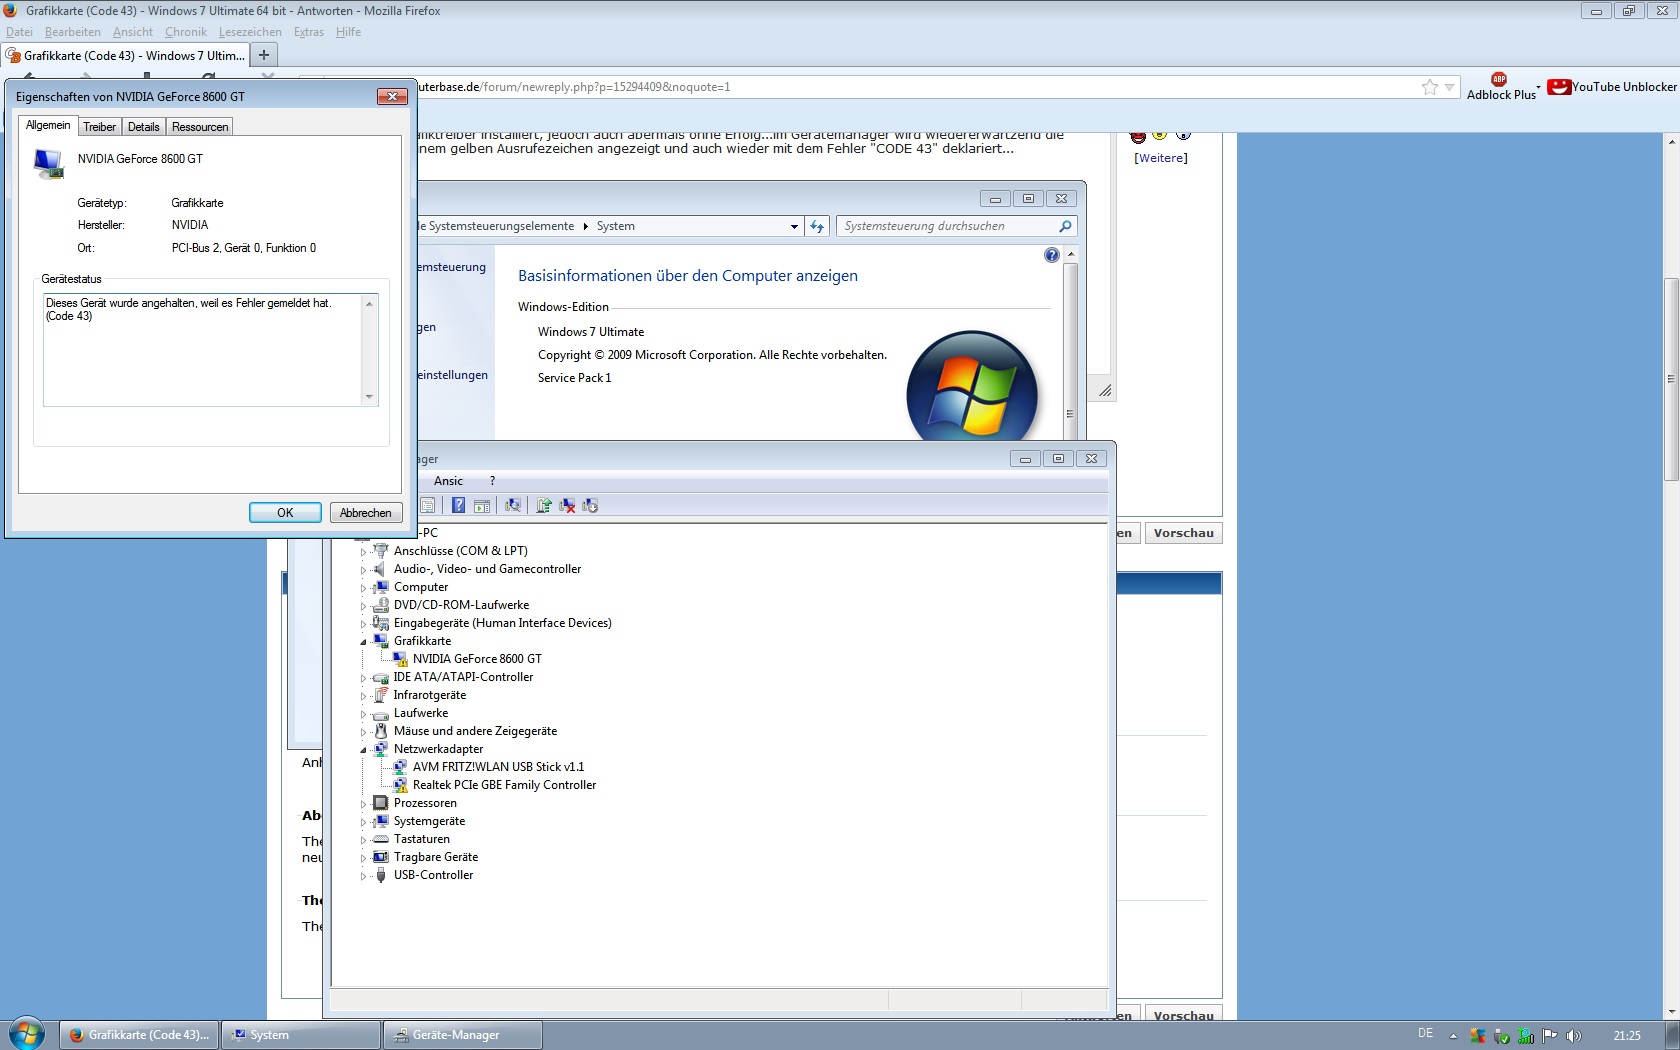Viewport: 1680px width, 1050px height.
Task: Click the 'Windows 7 Ultimate' edition text
Action: (591, 332)
